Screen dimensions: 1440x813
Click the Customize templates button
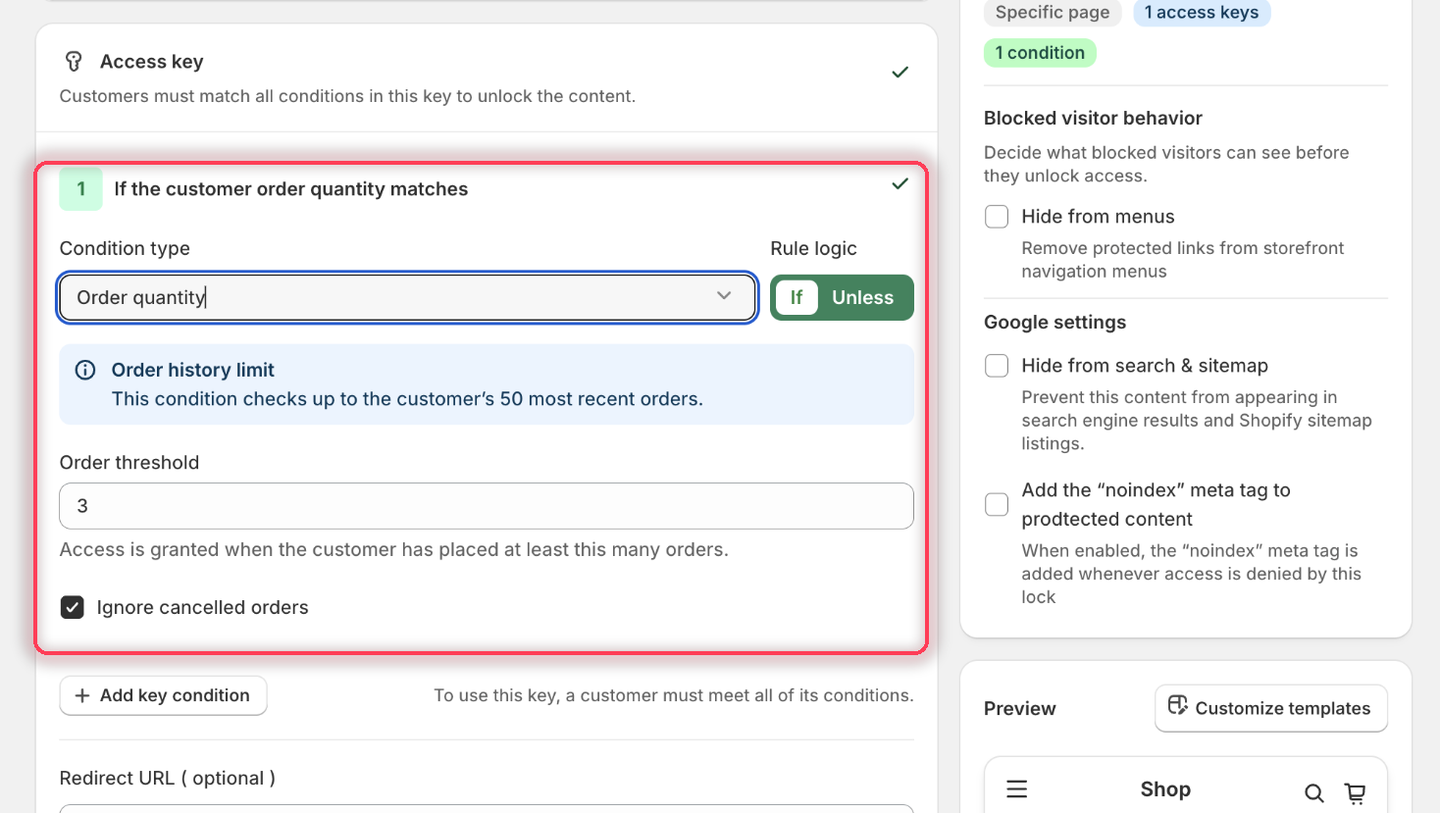pos(1271,708)
